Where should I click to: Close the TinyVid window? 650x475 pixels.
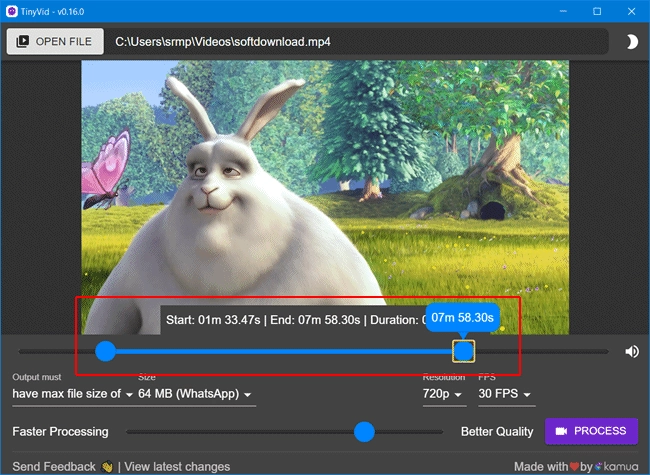click(x=631, y=11)
